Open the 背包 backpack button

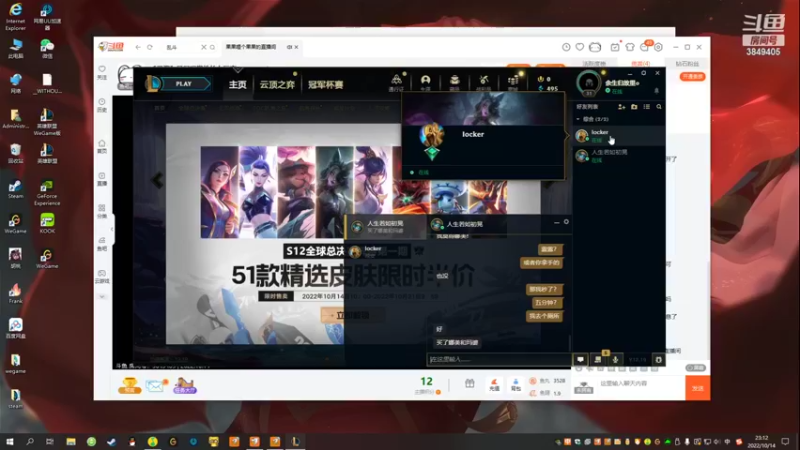click(516, 385)
